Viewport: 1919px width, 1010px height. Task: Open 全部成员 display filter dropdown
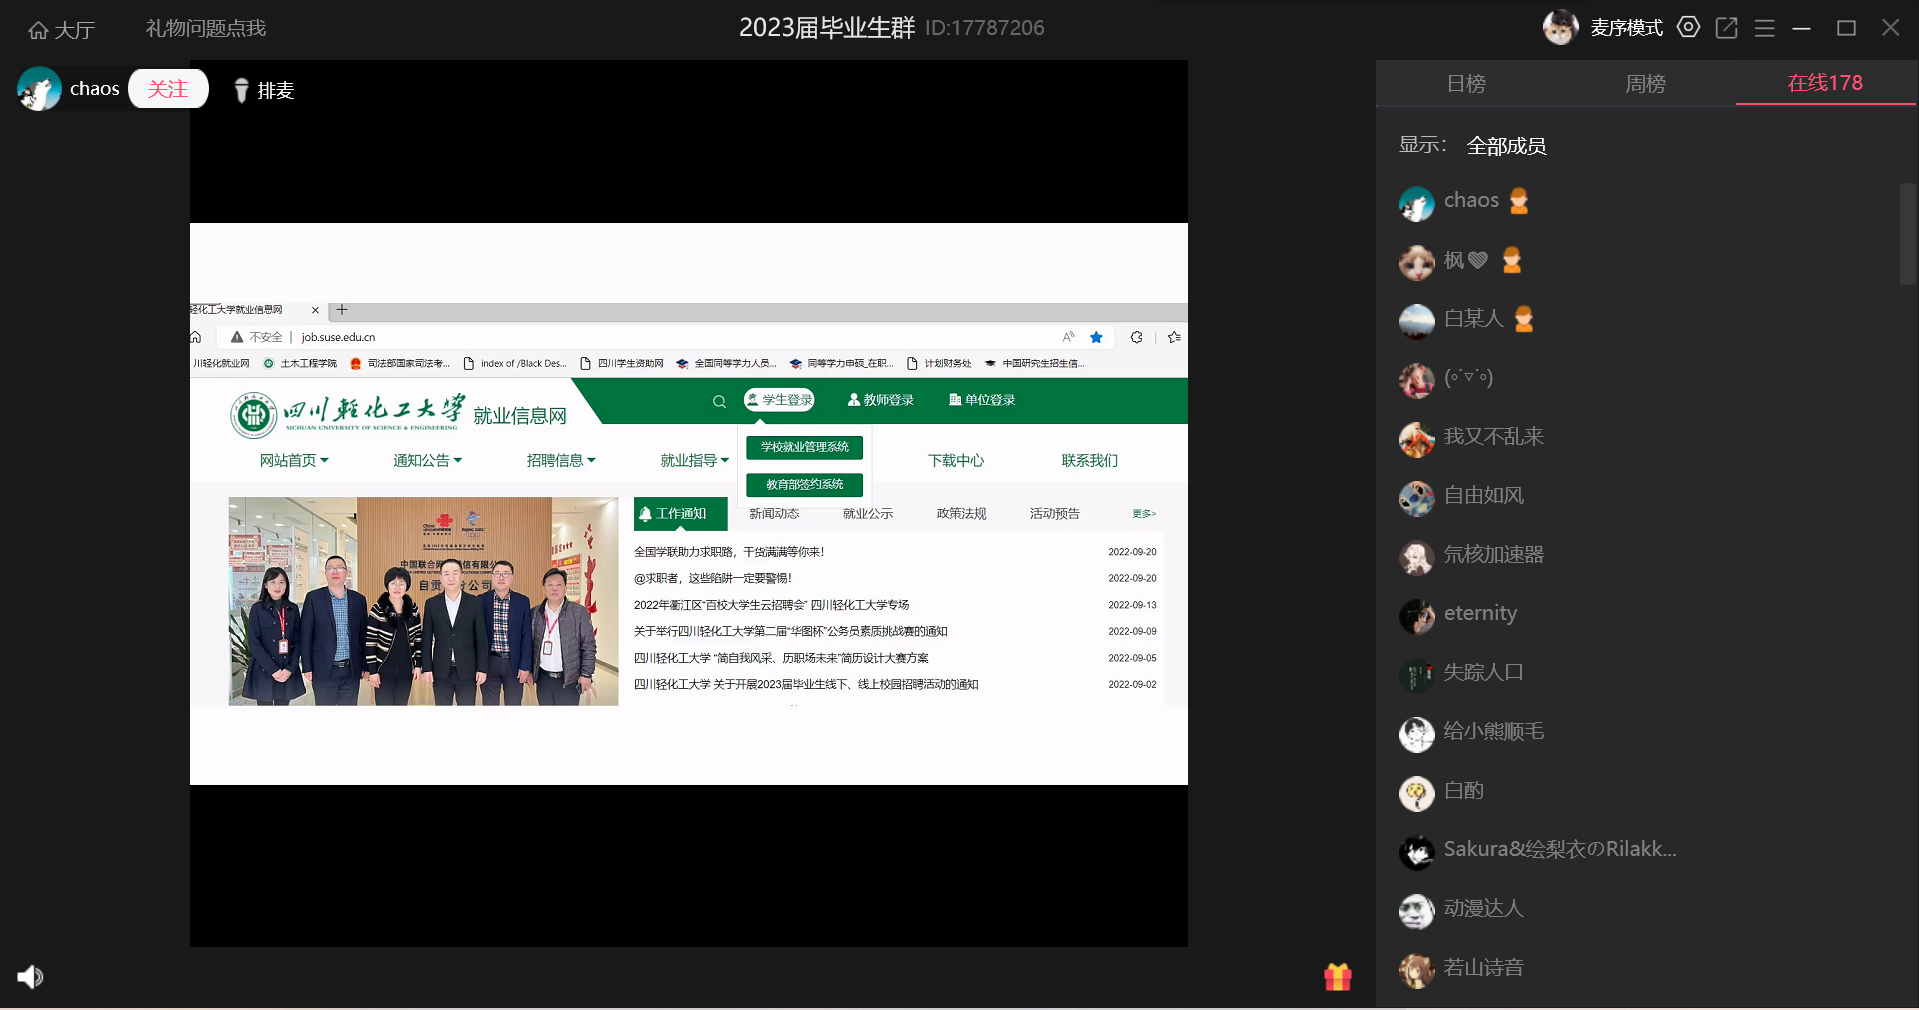1506,146
